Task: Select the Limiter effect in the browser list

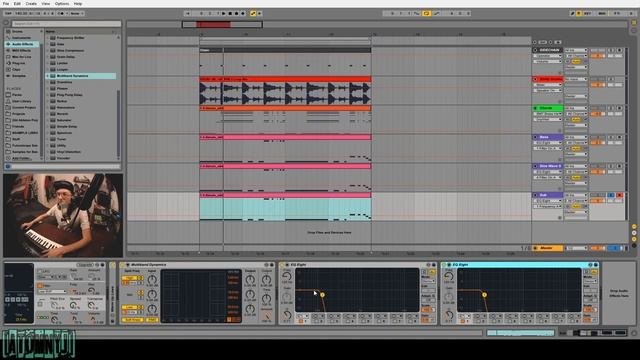Action: coord(62,63)
